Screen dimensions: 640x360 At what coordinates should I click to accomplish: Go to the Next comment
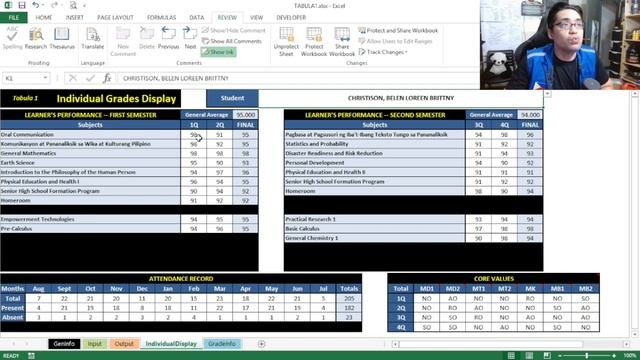(190, 39)
